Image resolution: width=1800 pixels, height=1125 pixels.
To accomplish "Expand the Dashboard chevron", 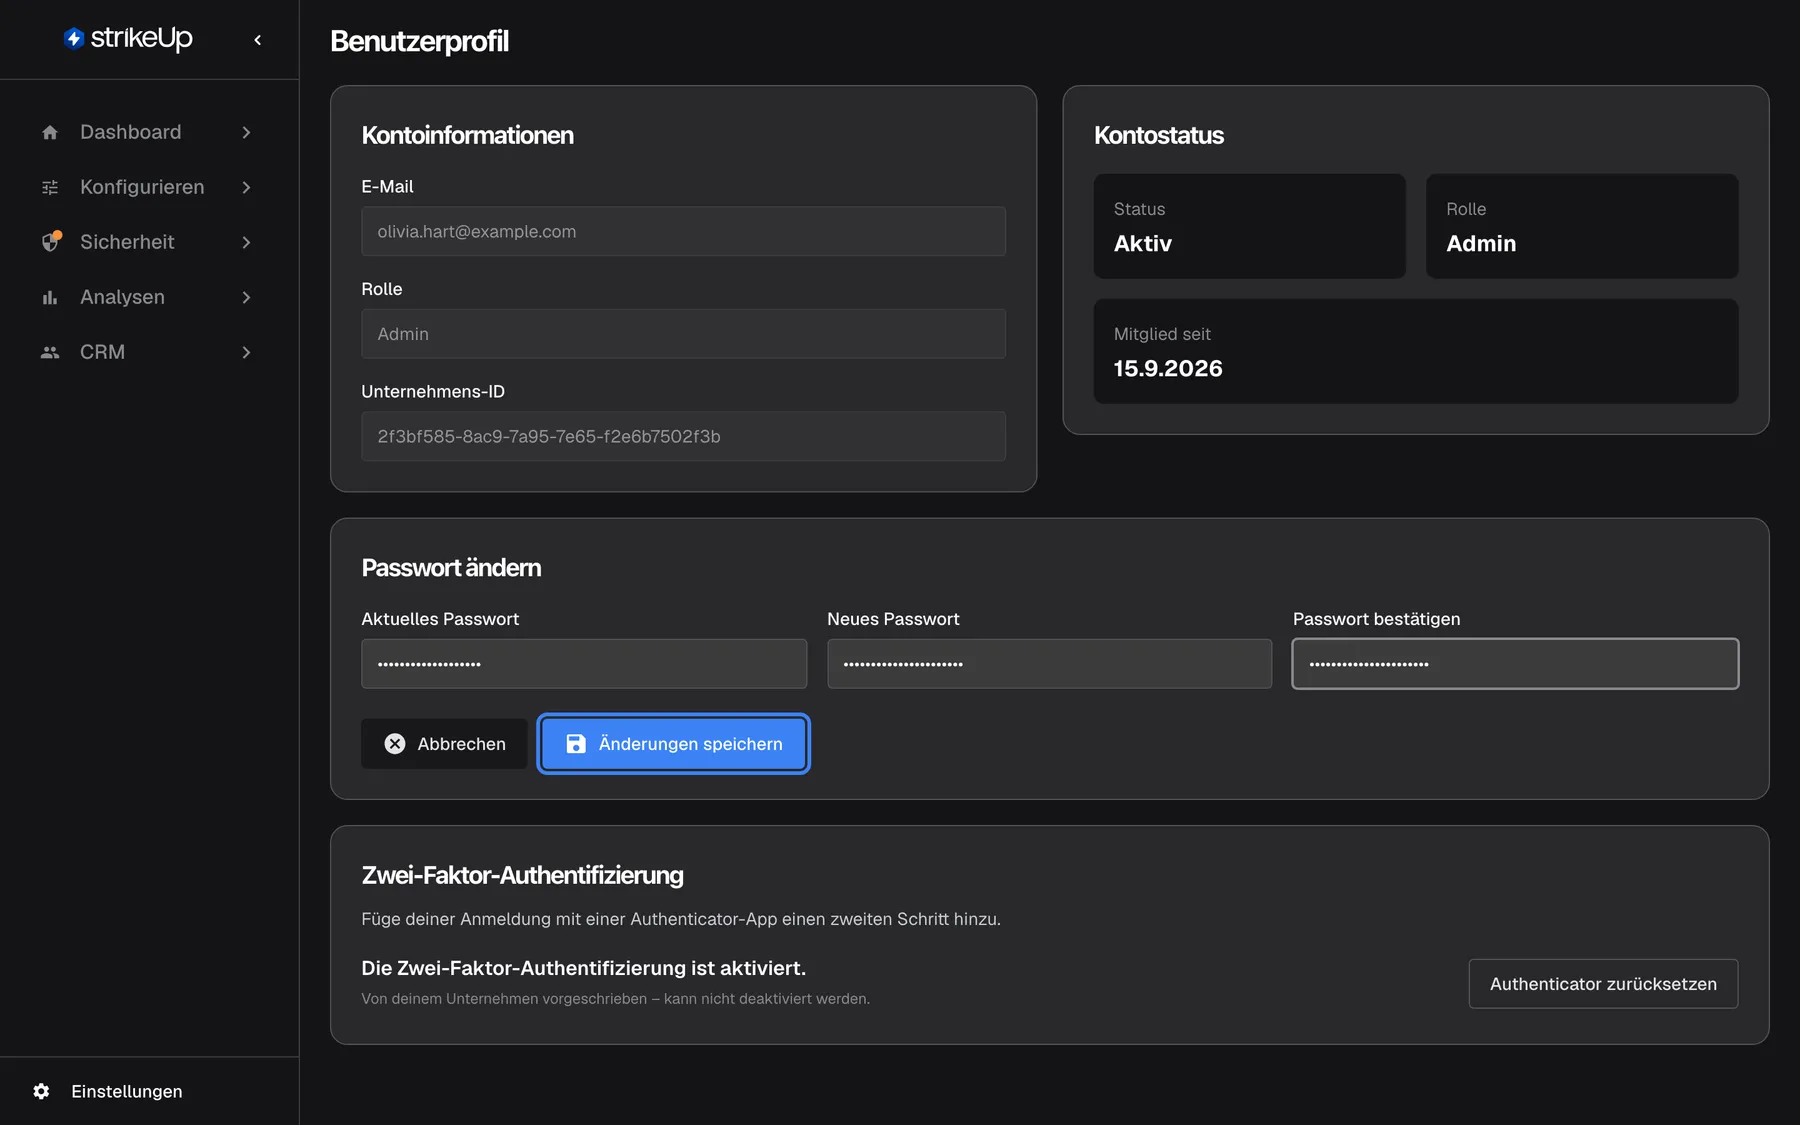I will coord(246,132).
